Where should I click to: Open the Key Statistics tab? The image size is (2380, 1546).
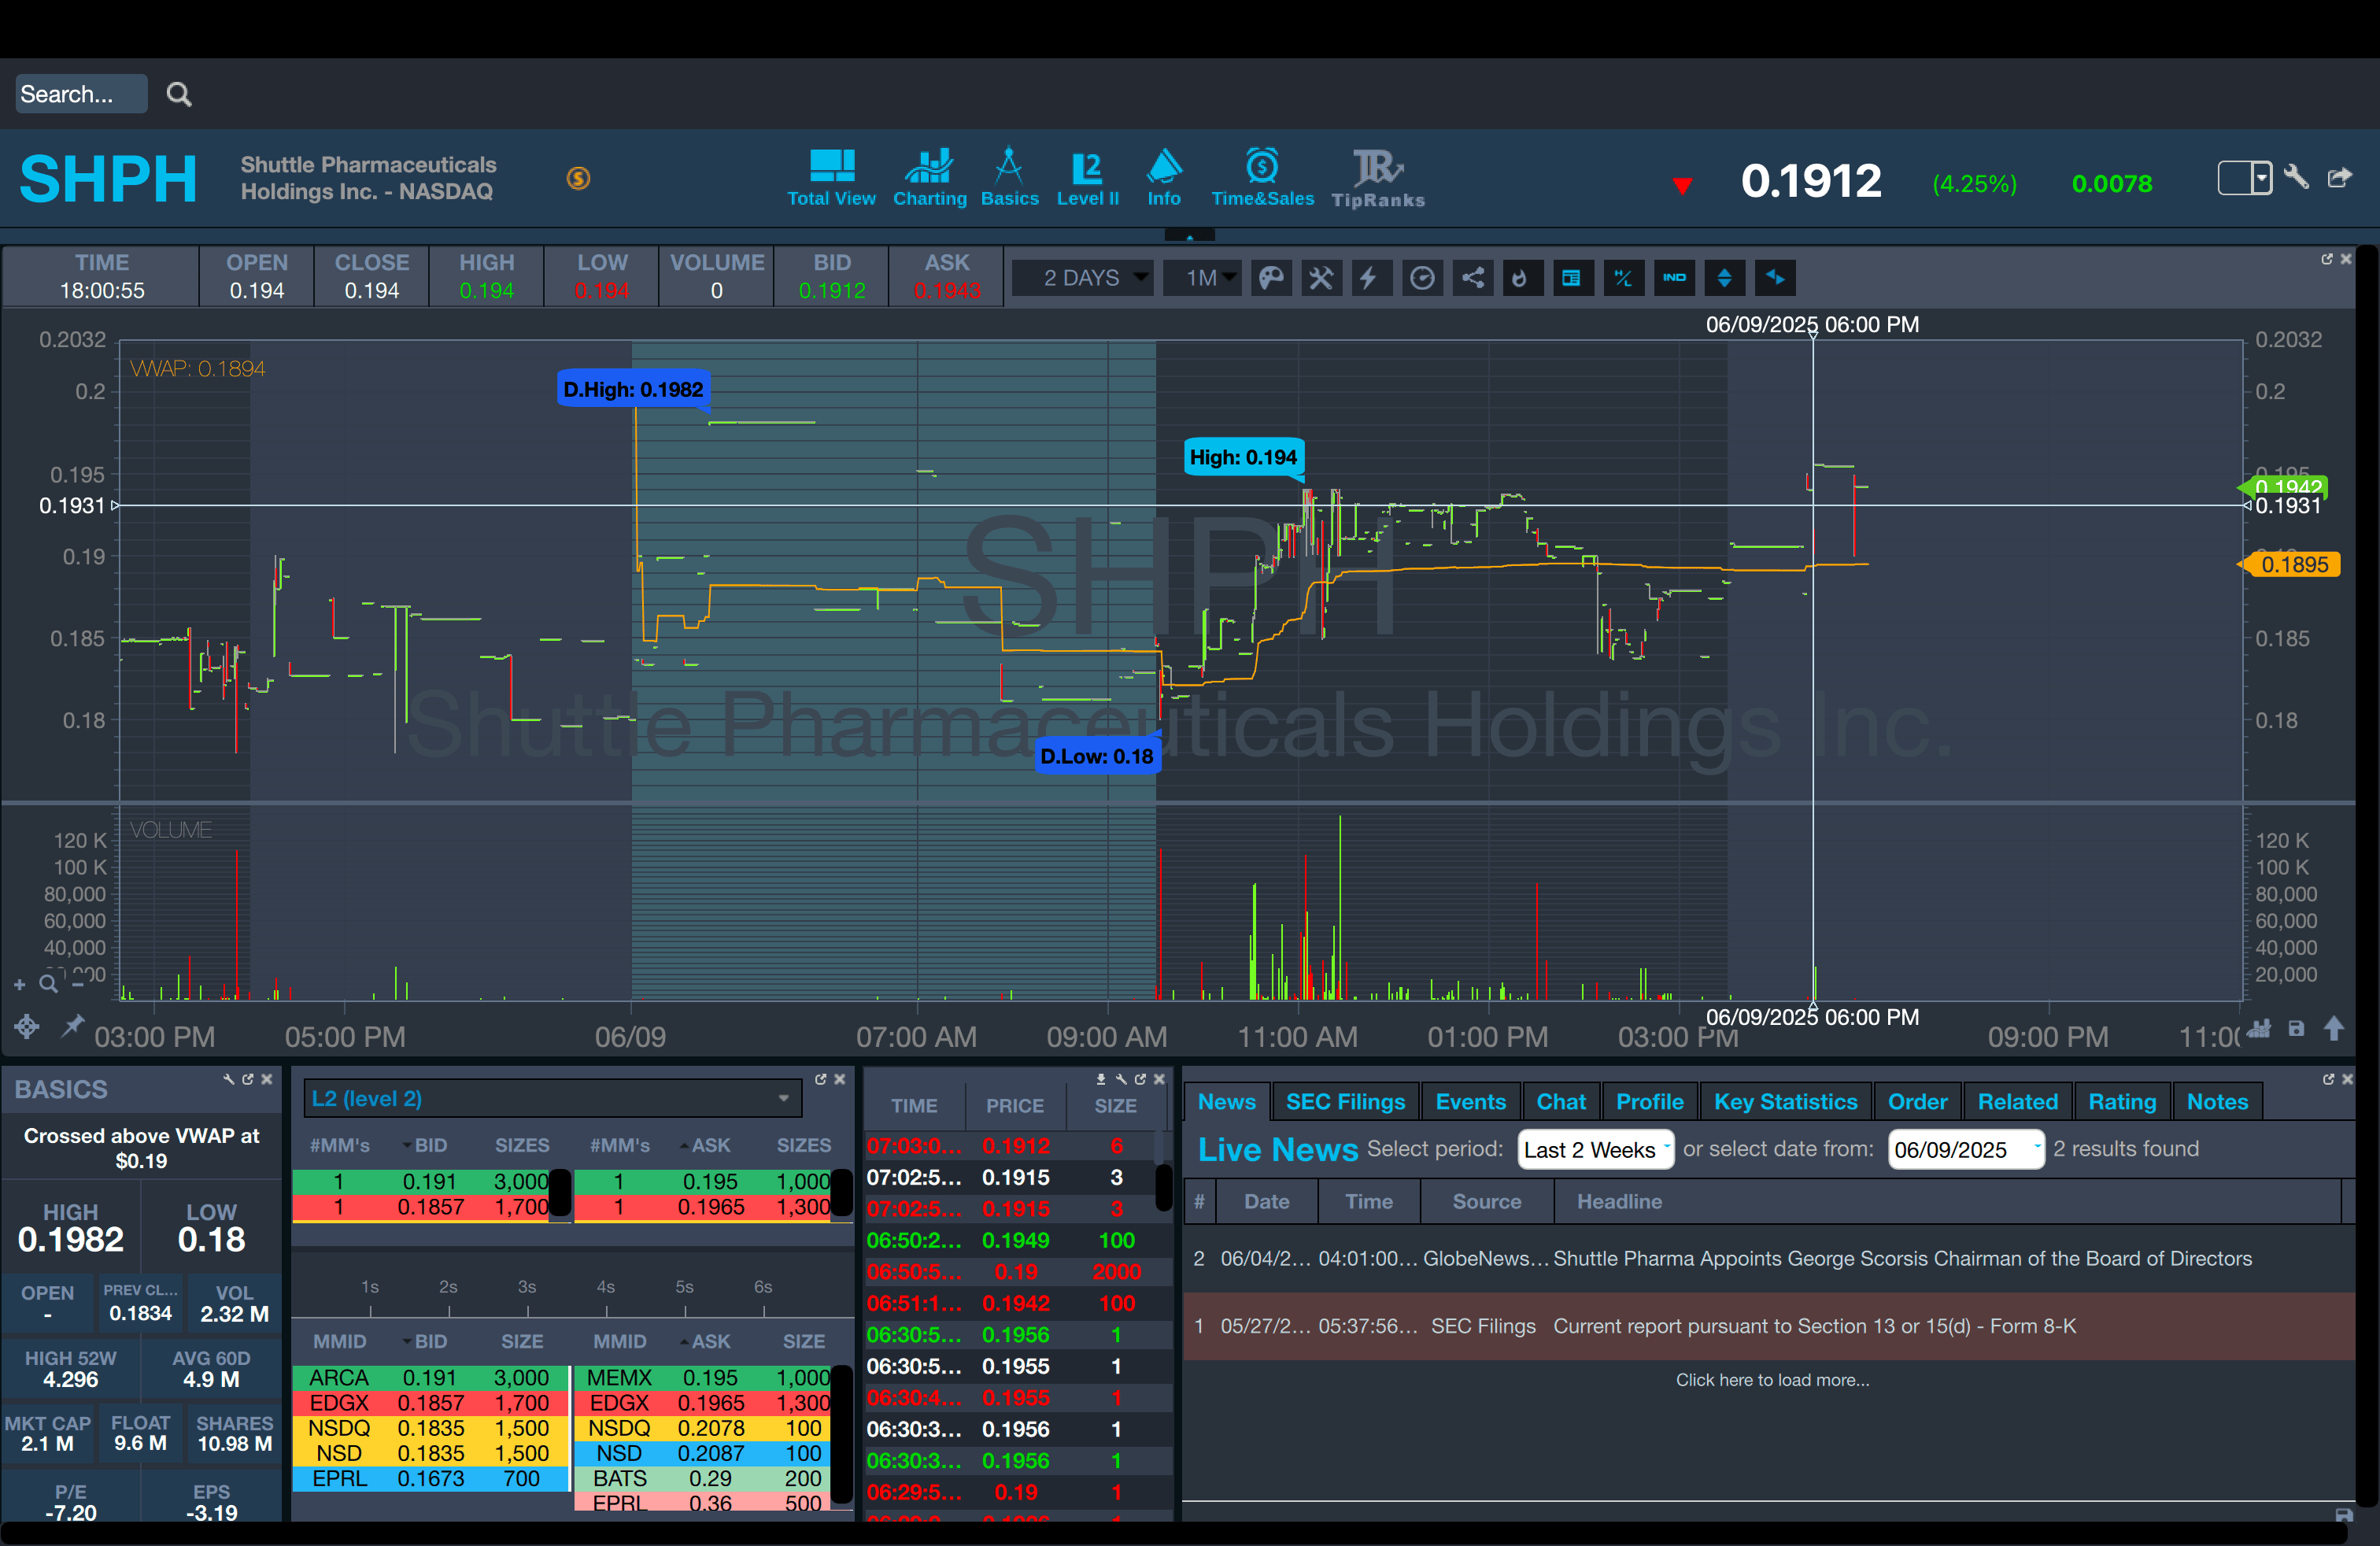pyautogui.click(x=1785, y=1102)
